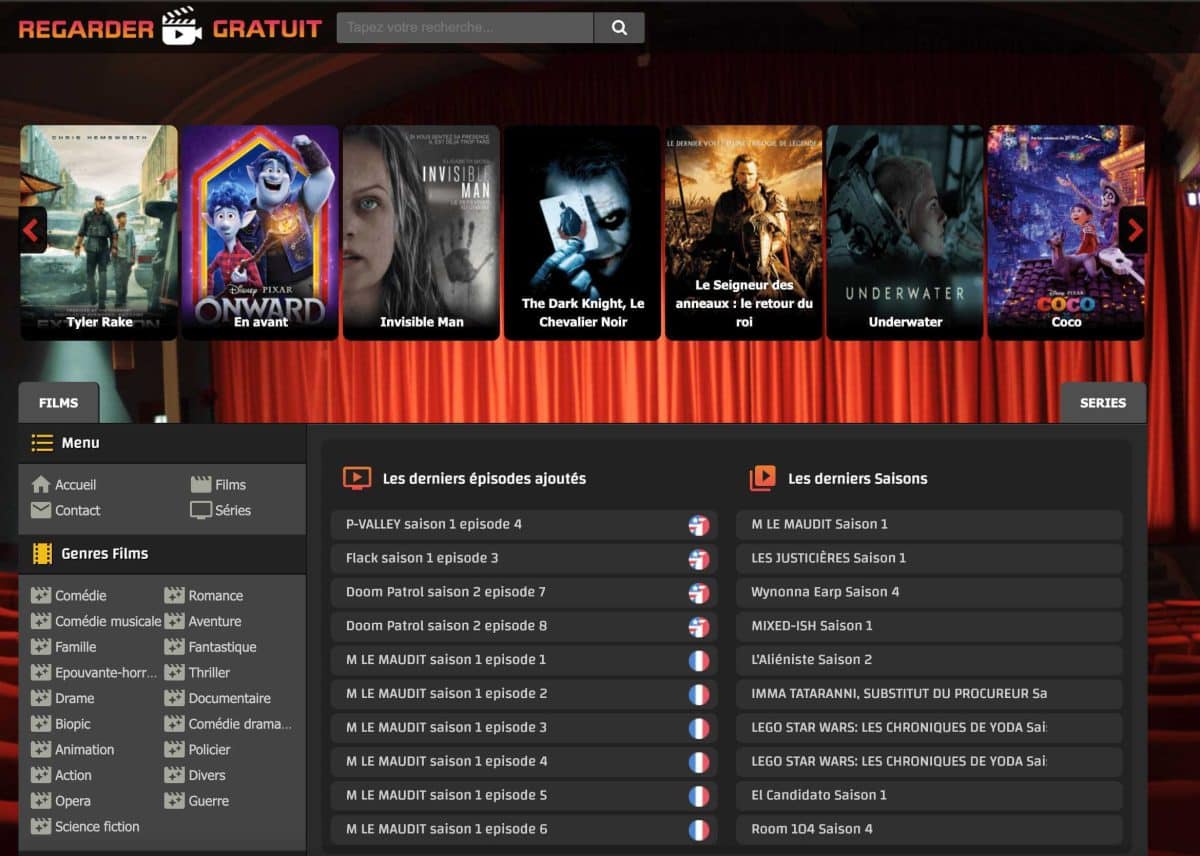The image size is (1200, 856).
Task: Click the clapperboard icon beside Thriller genre
Action: 174,672
